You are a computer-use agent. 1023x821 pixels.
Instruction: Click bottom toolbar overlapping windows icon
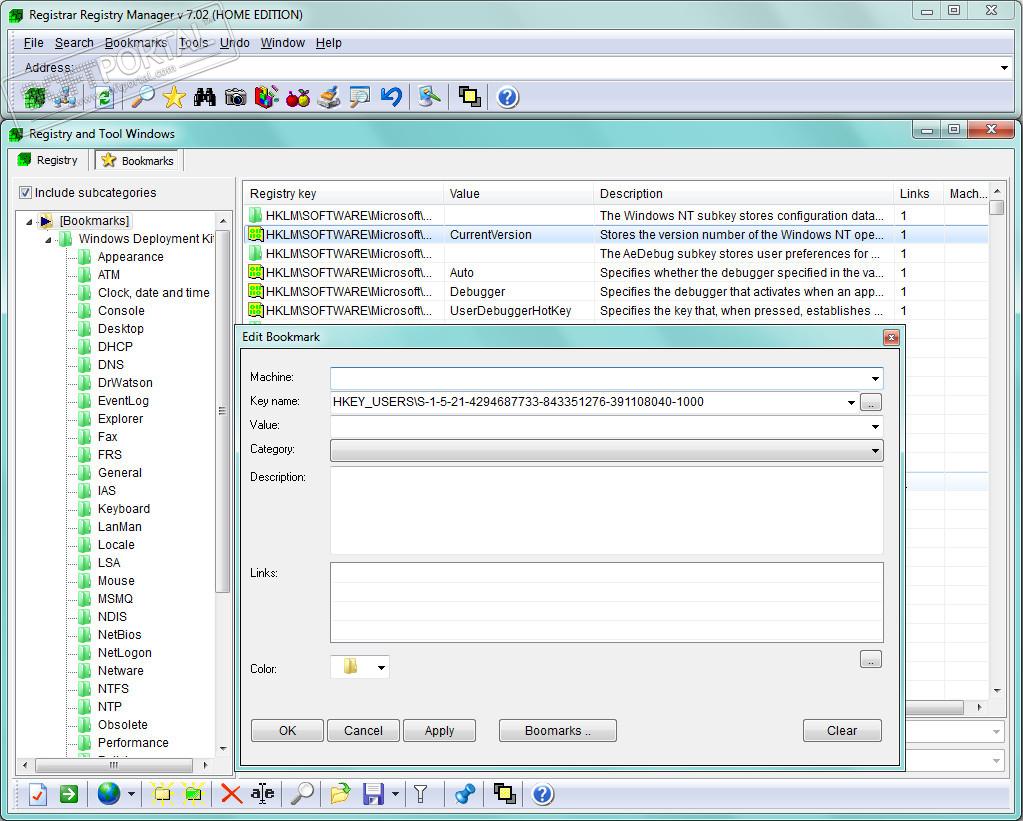(504, 794)
